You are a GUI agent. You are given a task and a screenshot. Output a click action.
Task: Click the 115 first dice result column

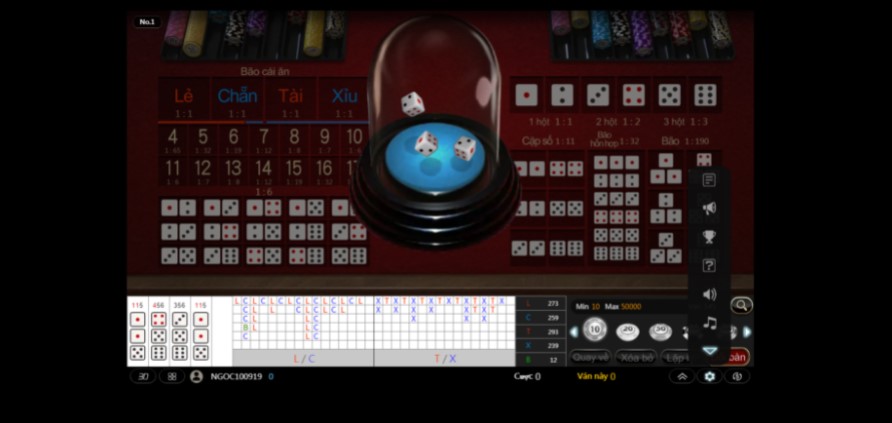tap(138, 331)
